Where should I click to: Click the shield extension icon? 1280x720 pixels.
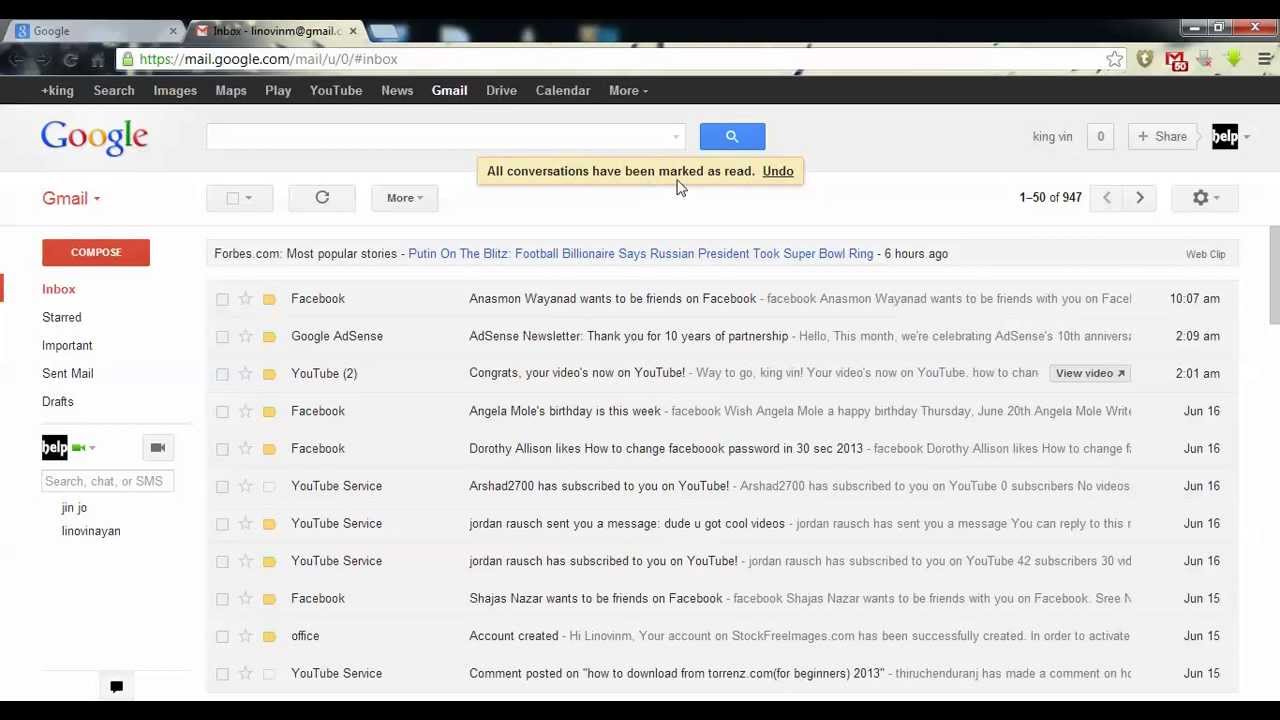1145,60
